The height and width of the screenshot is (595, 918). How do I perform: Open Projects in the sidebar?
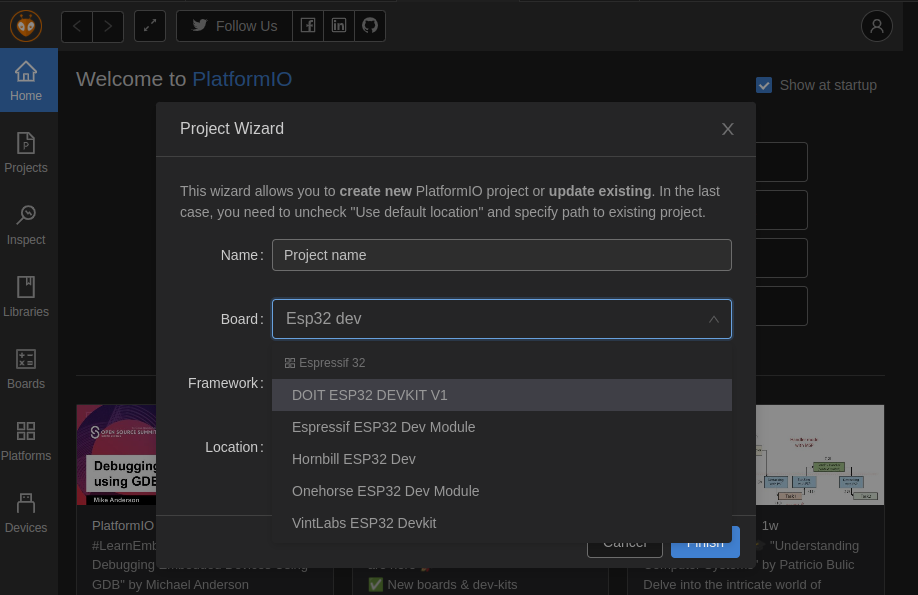click(x=26, y=152)
